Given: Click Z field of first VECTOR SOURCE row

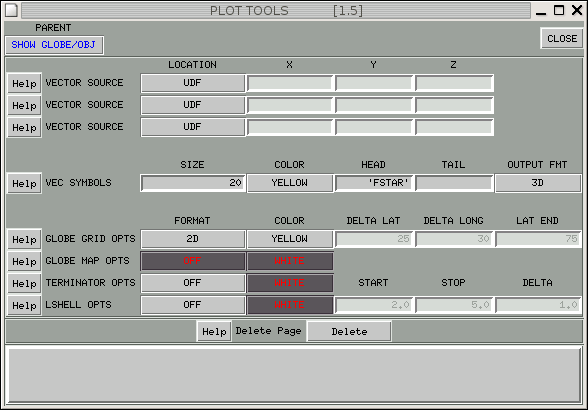Looking at the screenshot, I should (x=454, y=83).
